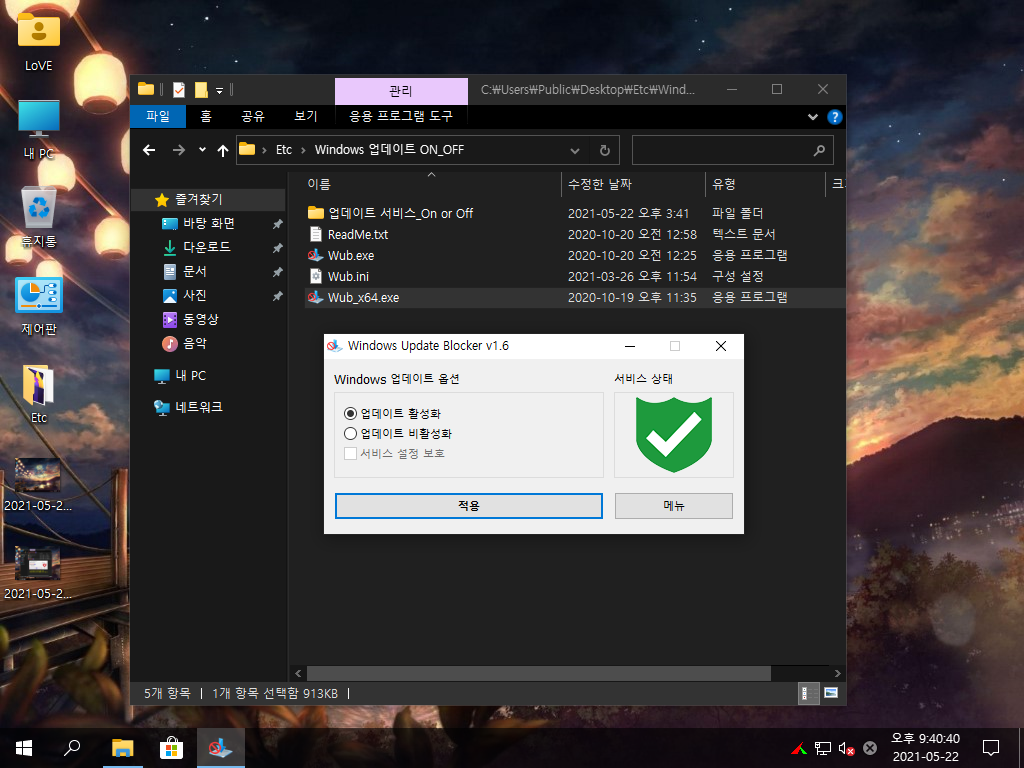Viewport: 1024px width, 768px height.
Task: Click the New Folder icon in Explorer title bar
Action: (x=201, y=89)
